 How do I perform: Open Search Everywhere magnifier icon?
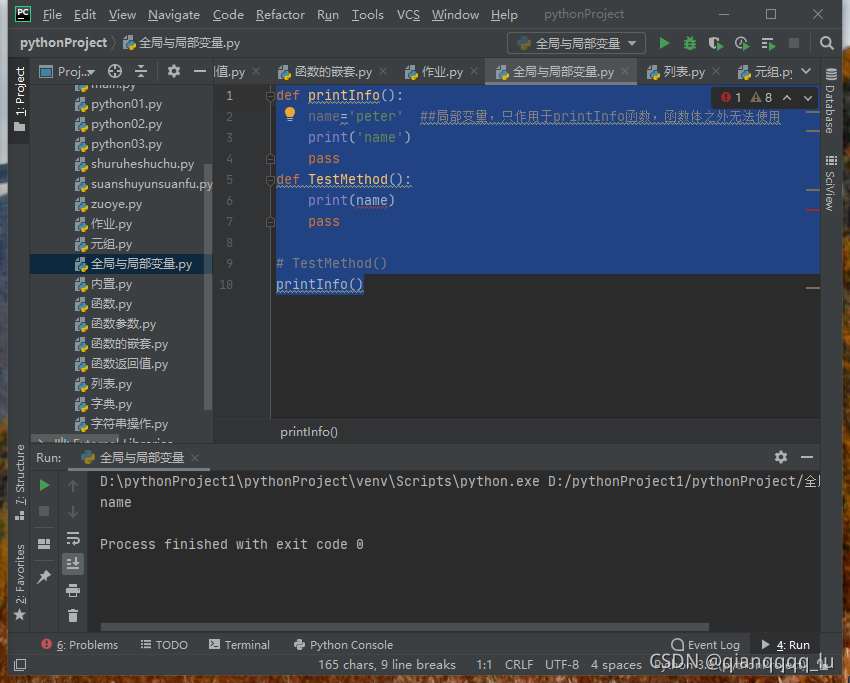(x=827, y=43)
